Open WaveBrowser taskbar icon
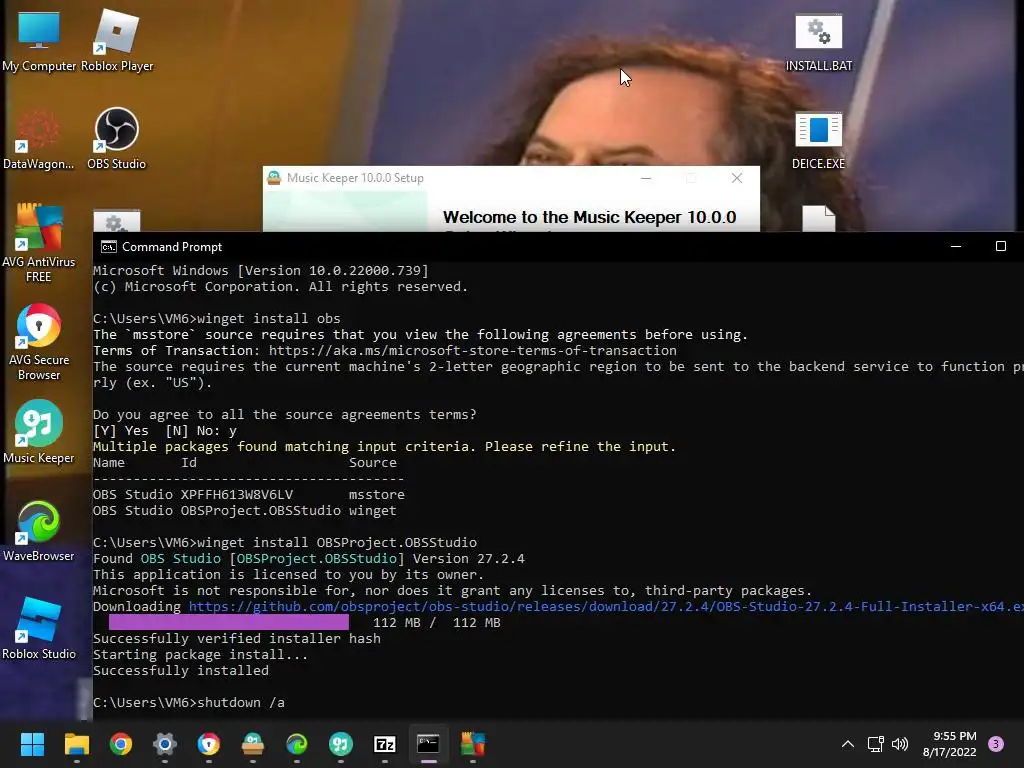This screenshot has height=768, width=1024. (297, 744)
